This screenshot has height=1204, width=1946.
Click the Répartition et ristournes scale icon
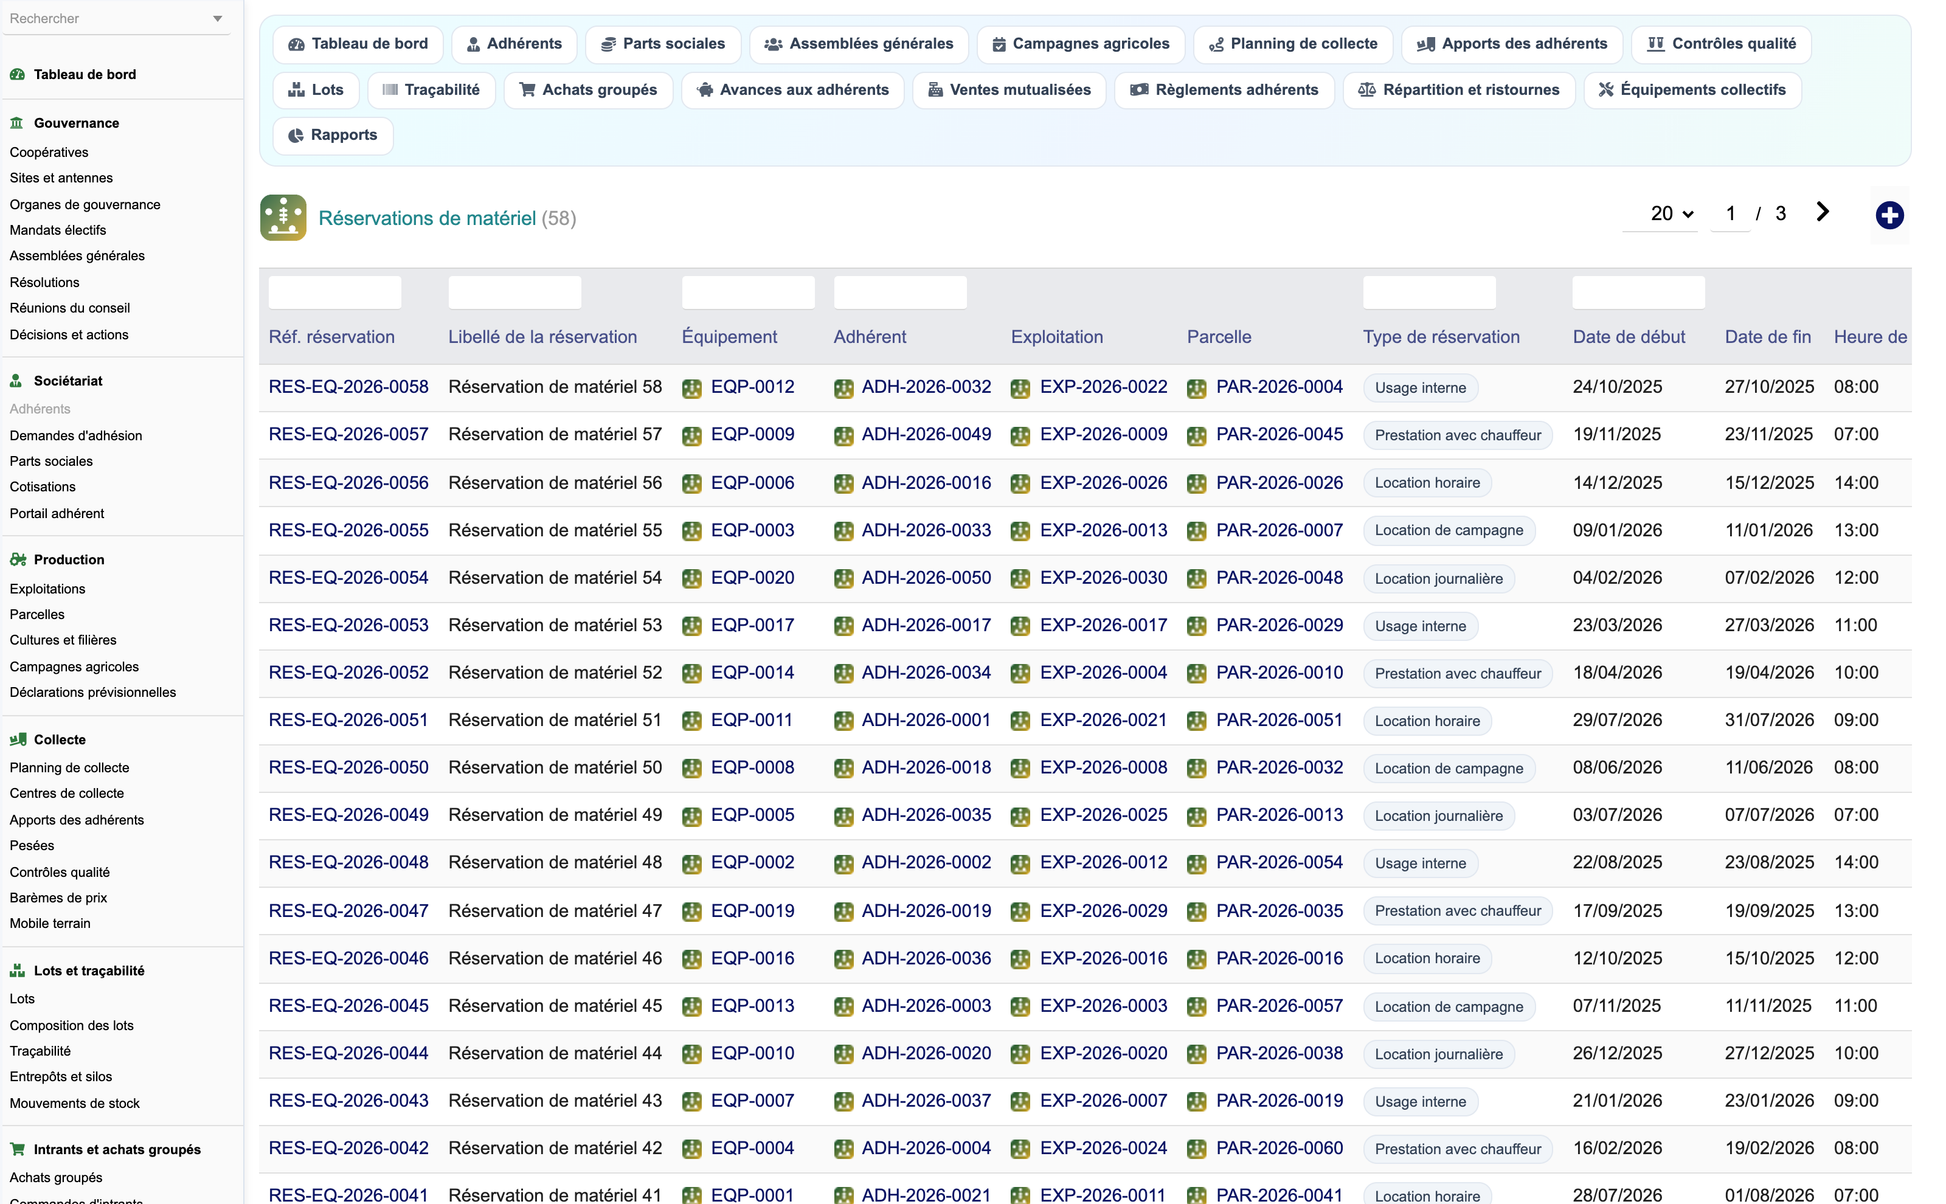(1367, 90)
